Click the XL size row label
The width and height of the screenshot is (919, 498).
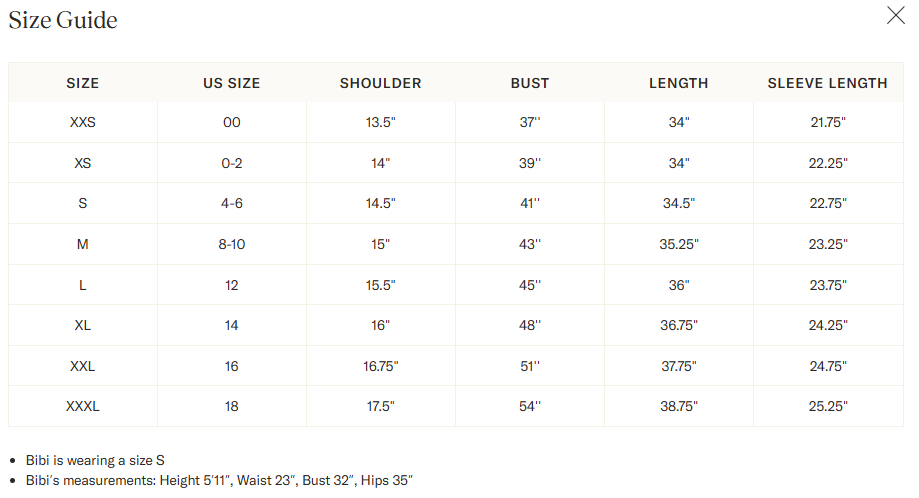[x=83, y=325]
